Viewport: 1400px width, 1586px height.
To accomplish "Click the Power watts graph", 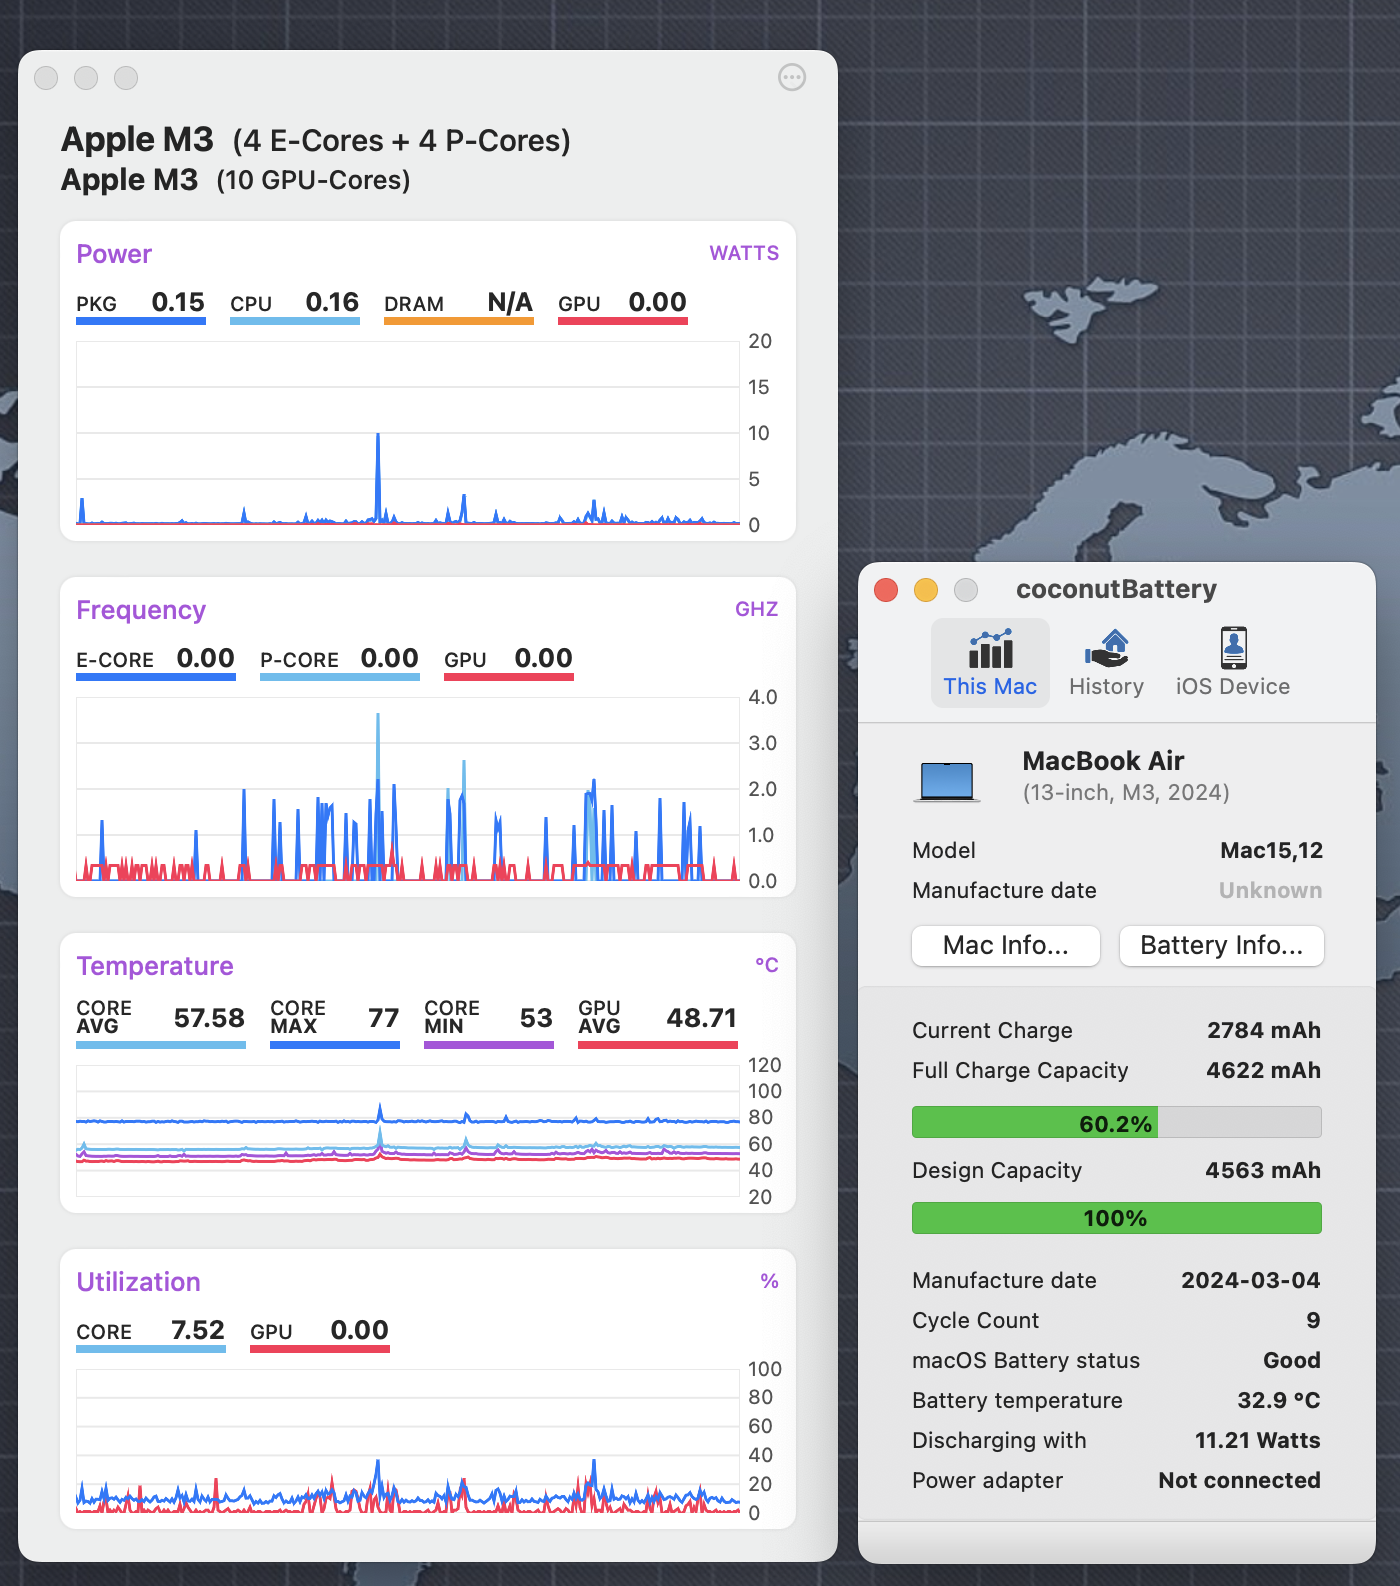I will coord(408,433).
